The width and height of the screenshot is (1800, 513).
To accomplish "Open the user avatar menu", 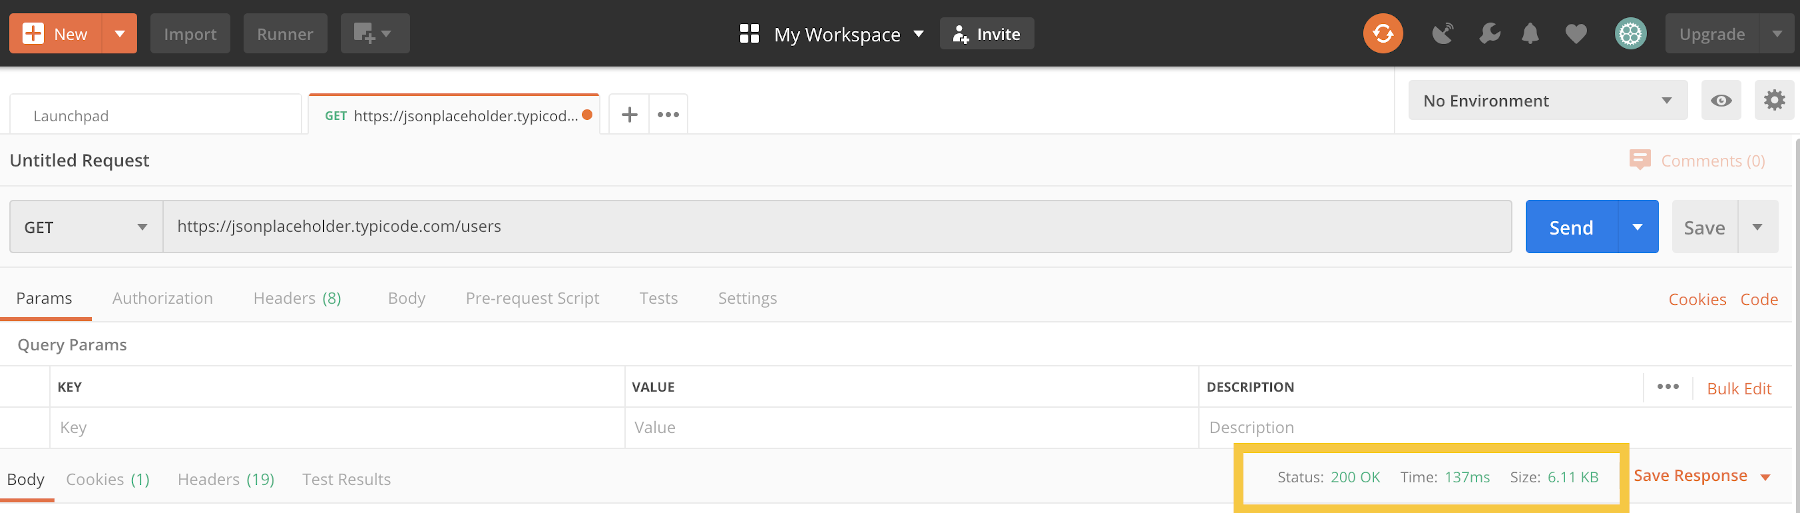I will coord(1631,34).
